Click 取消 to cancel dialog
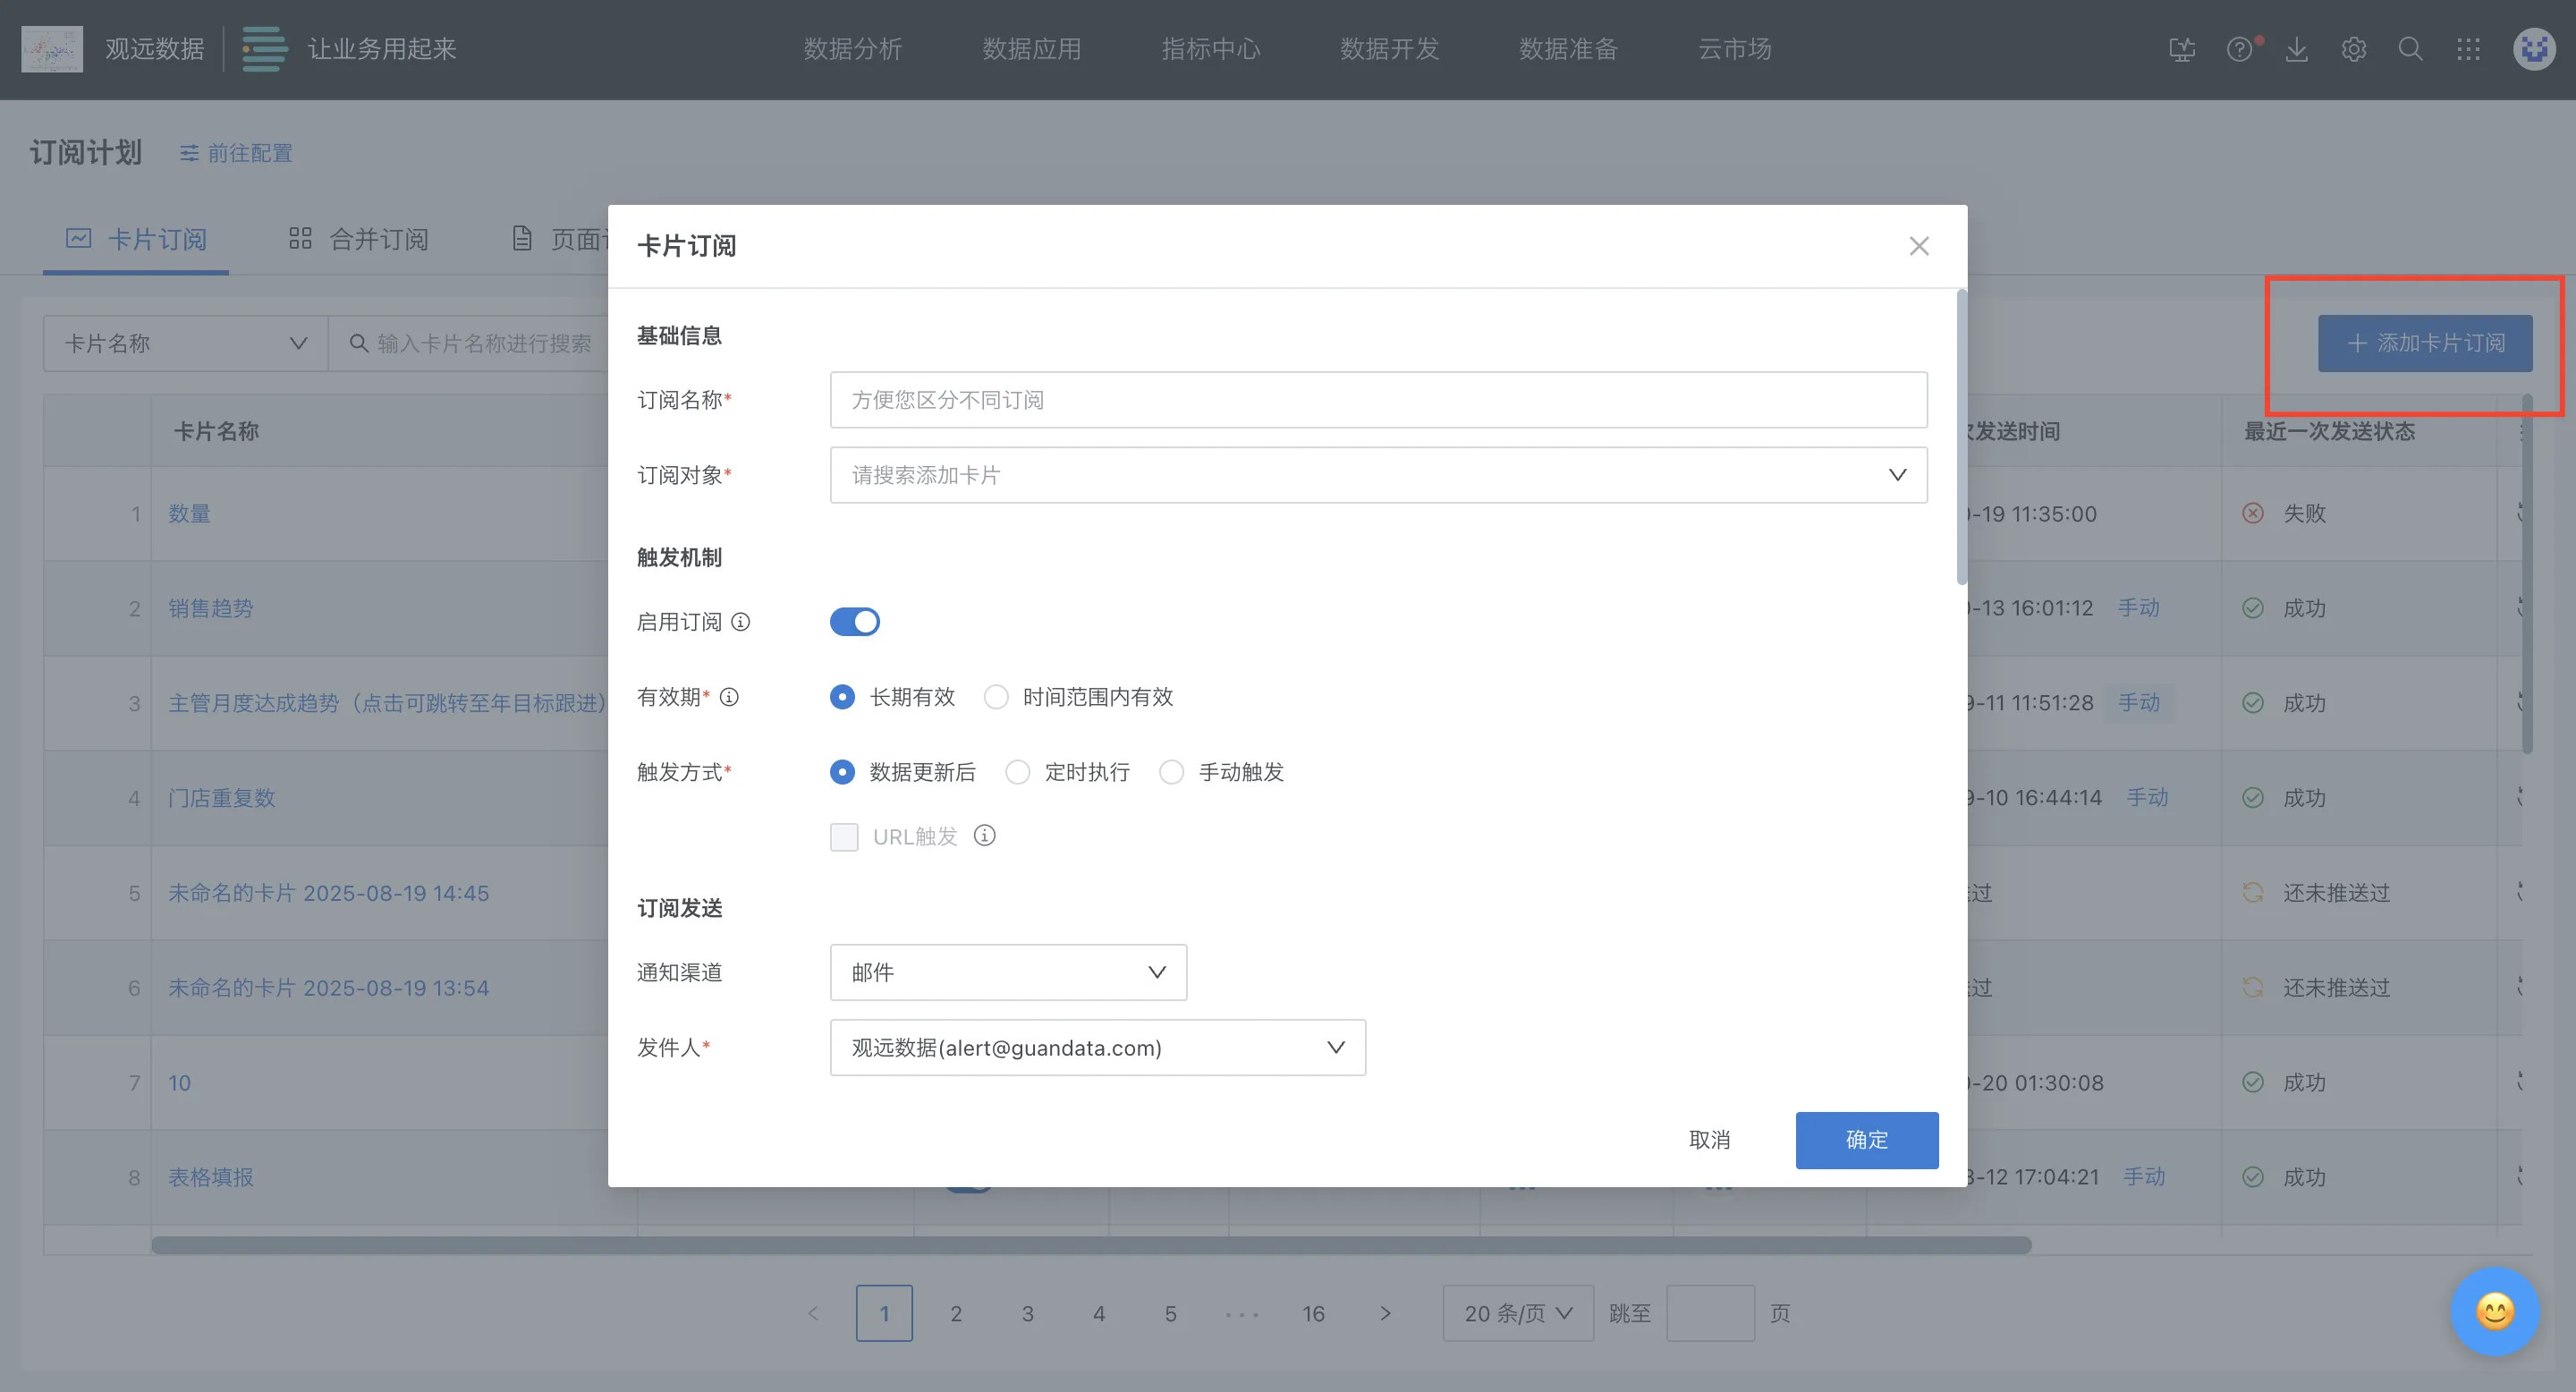 pyautogui.click(x=1709, y=1140)
